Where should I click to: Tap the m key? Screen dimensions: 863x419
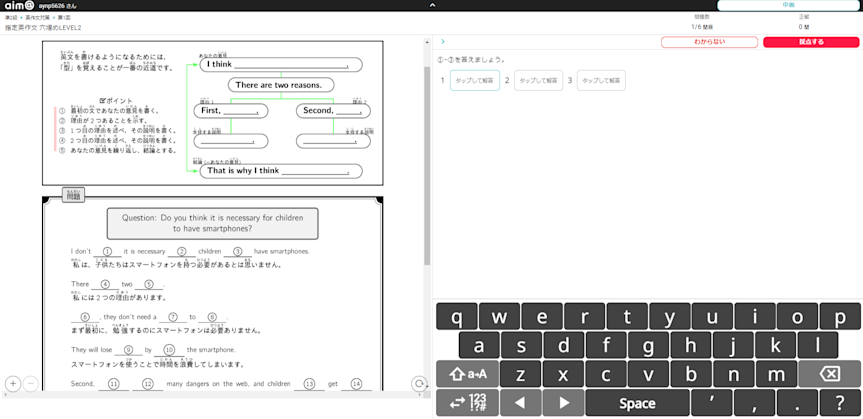coord(775,374)
